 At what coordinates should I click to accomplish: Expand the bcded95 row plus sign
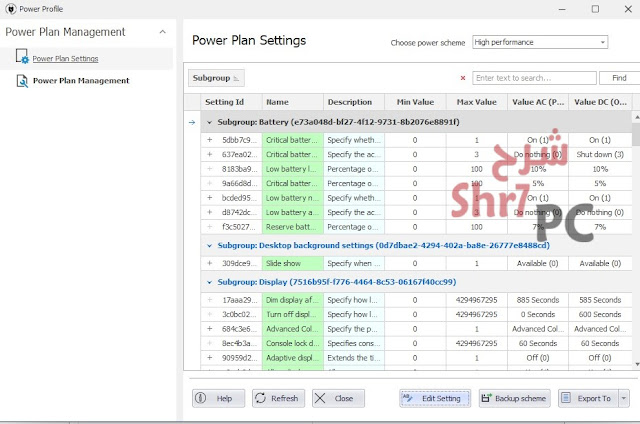coord(209,198)
